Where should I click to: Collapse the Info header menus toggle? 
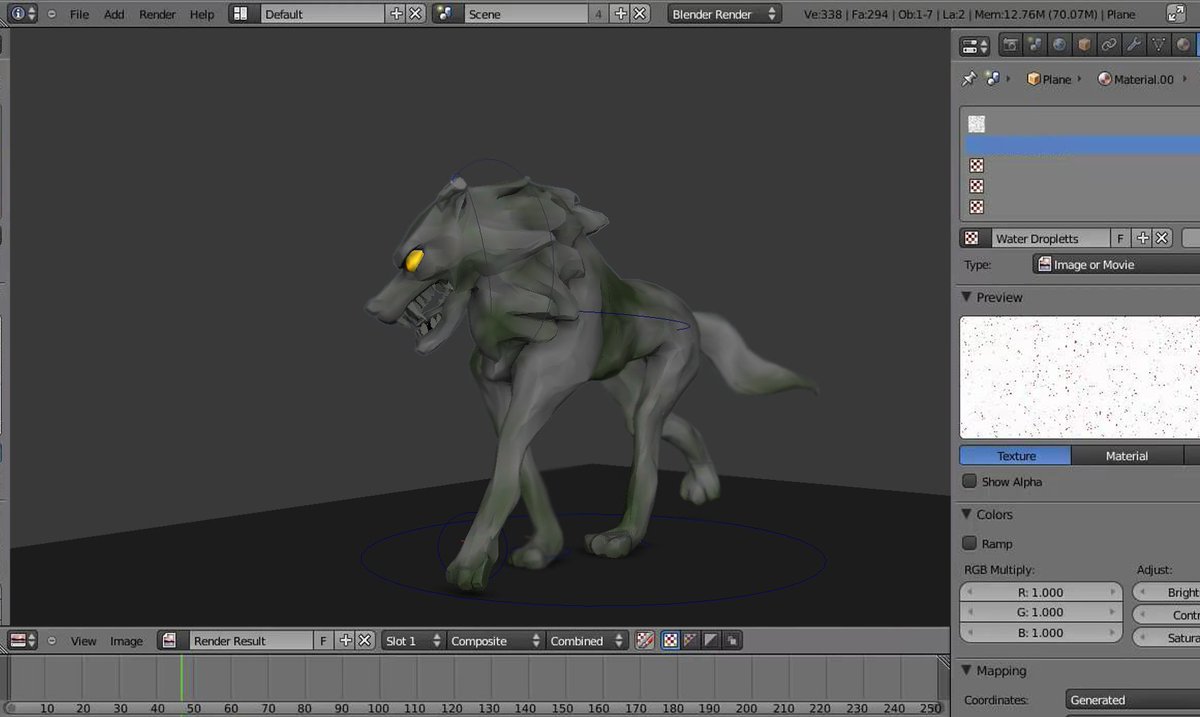click(x=52, y=14)
